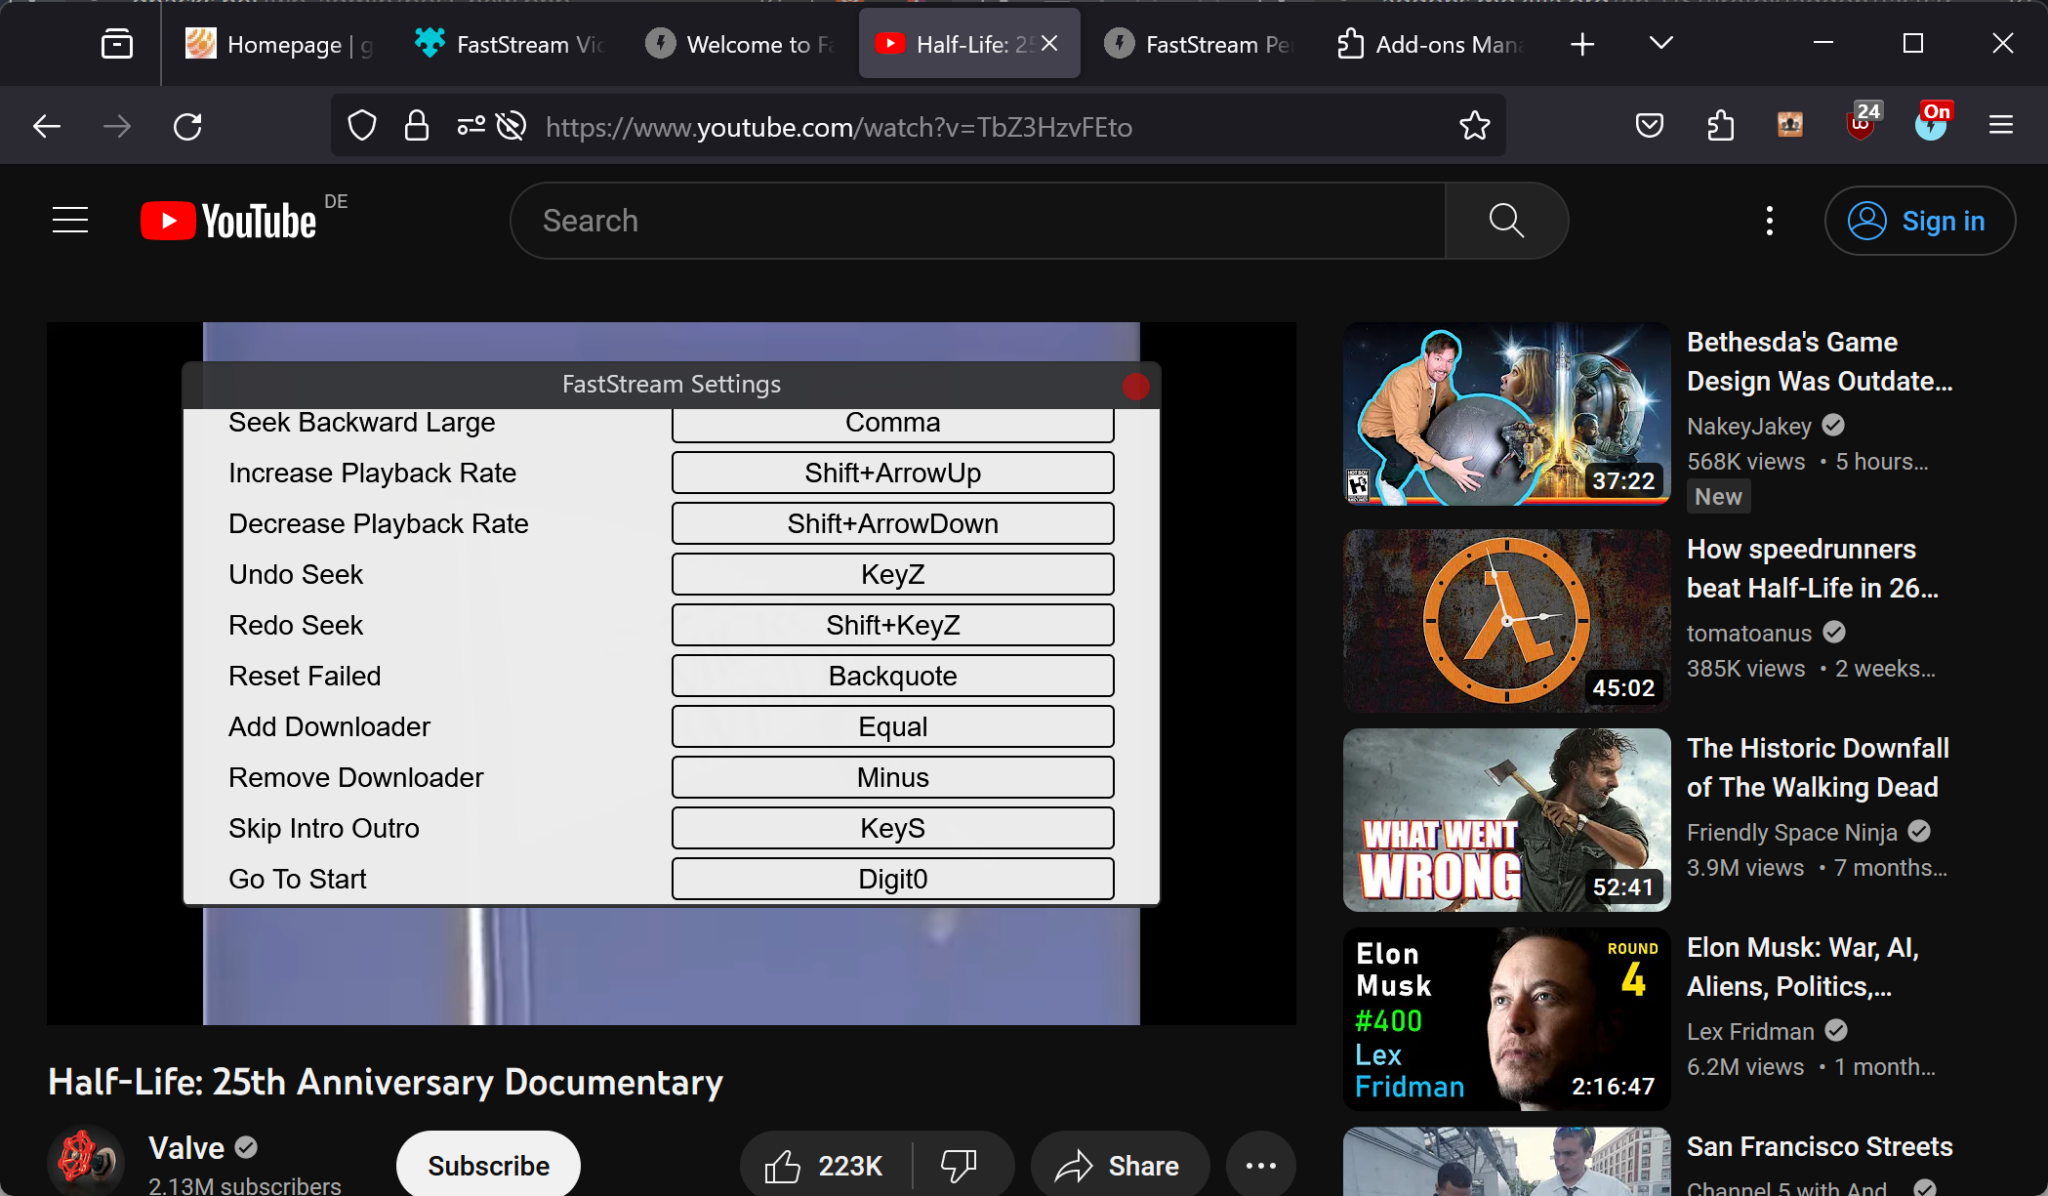Screen dimensions: 2048x1196
Task: Open the tab list chevron dropdown
Action: coord(1658,43)
